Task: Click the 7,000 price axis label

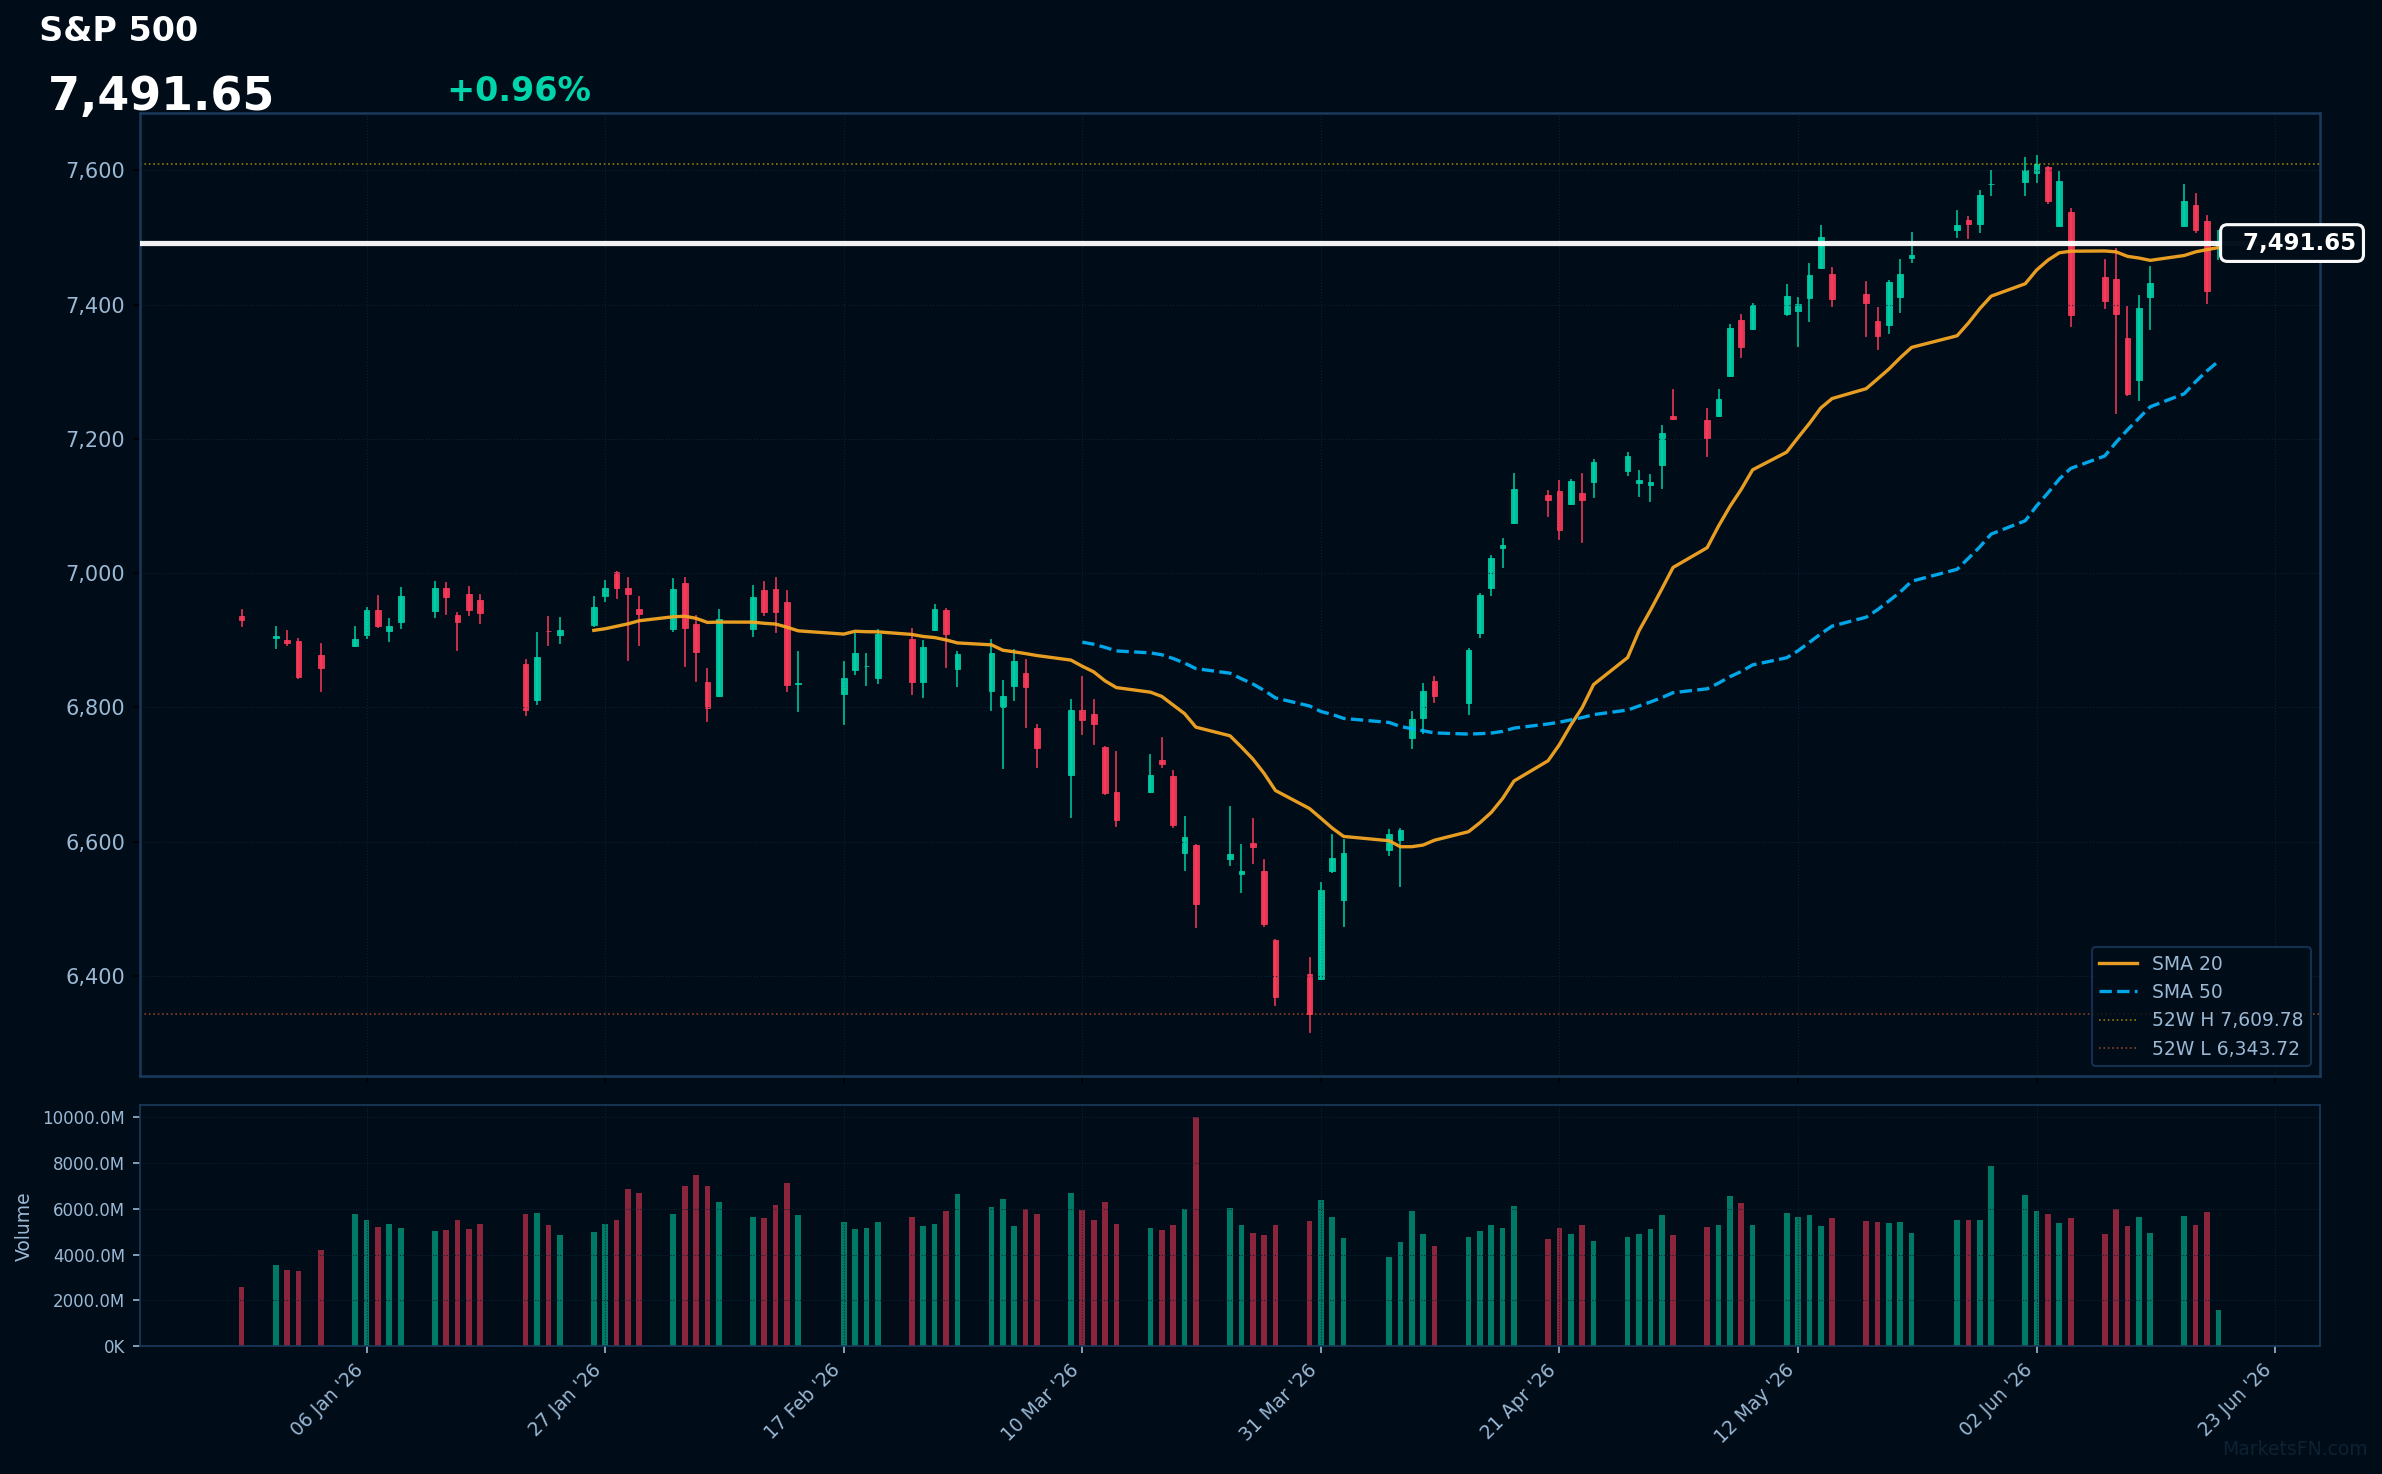Action: [95, 574]
